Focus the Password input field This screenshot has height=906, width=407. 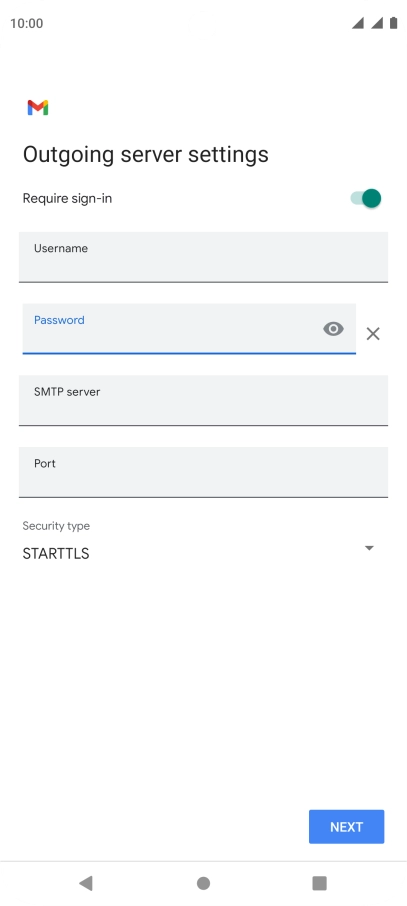[189, 328]
